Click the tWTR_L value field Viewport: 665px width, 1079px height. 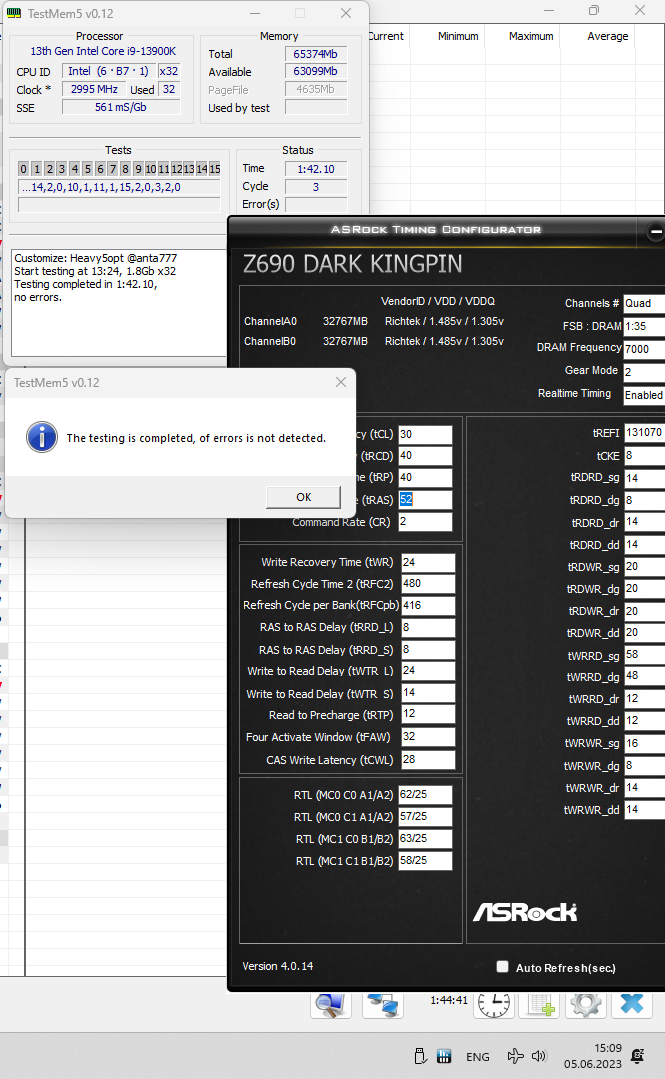point(428,671)
